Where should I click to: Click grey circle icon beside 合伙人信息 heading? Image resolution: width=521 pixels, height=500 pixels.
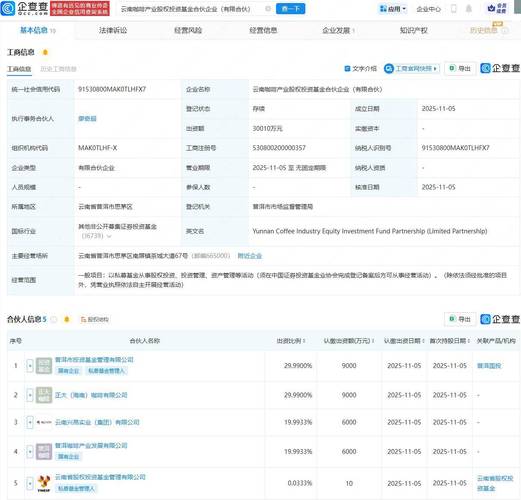tap(54, 319)
